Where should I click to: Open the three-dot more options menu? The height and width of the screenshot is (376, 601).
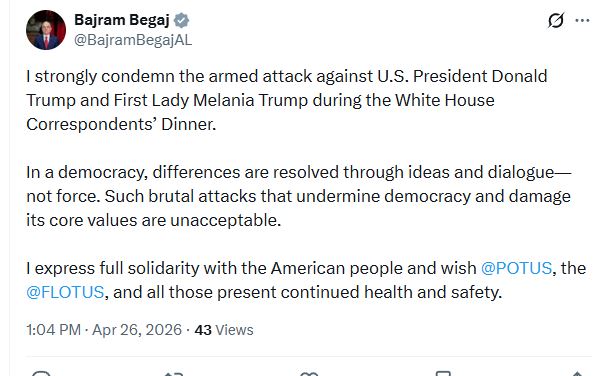[x=582, y=20]
